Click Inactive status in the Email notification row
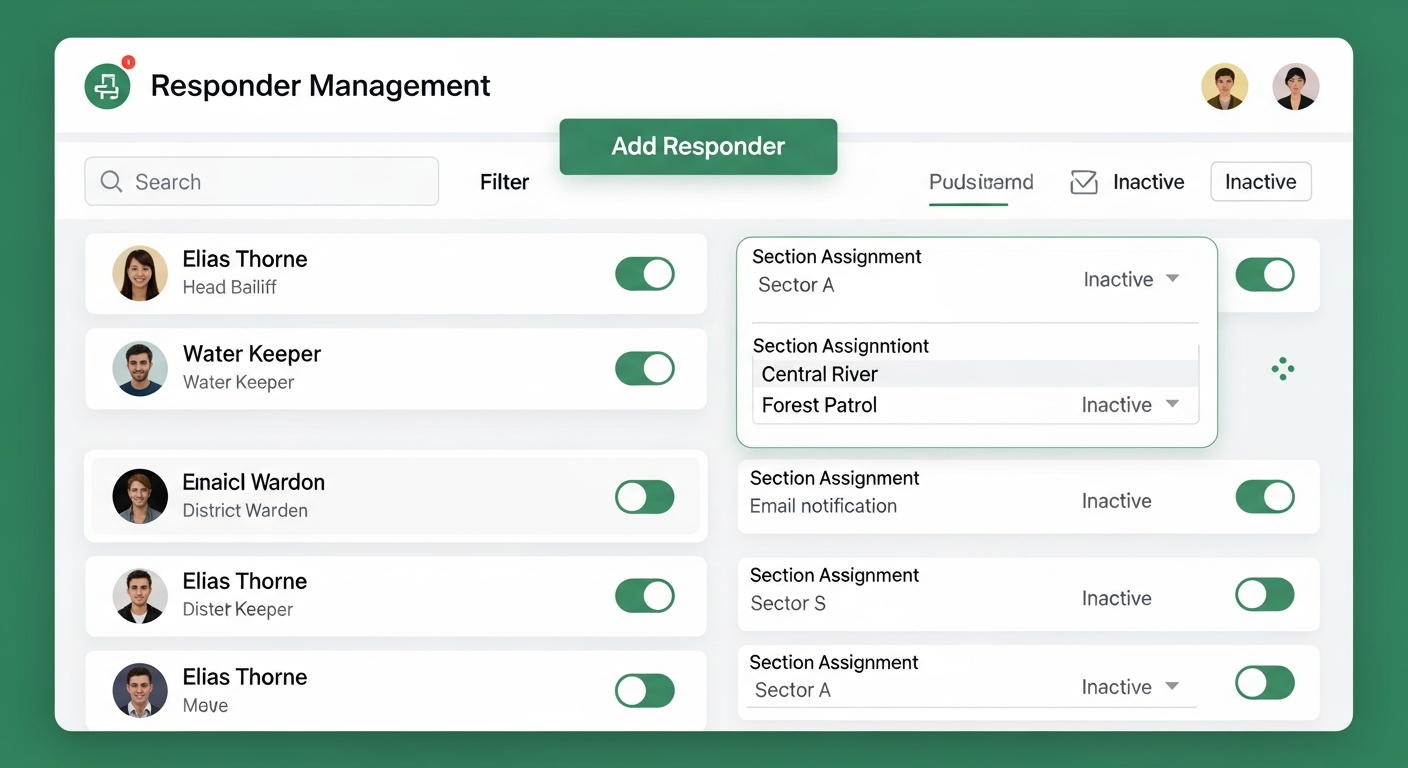Viewport: 1408px width, 768px height. tap(1116, 501)
